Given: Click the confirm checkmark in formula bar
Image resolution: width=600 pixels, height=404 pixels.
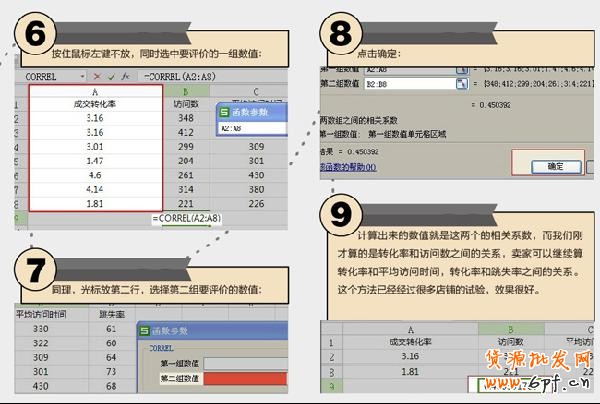Looking at the screenshot, I should [x=110, y=75].
